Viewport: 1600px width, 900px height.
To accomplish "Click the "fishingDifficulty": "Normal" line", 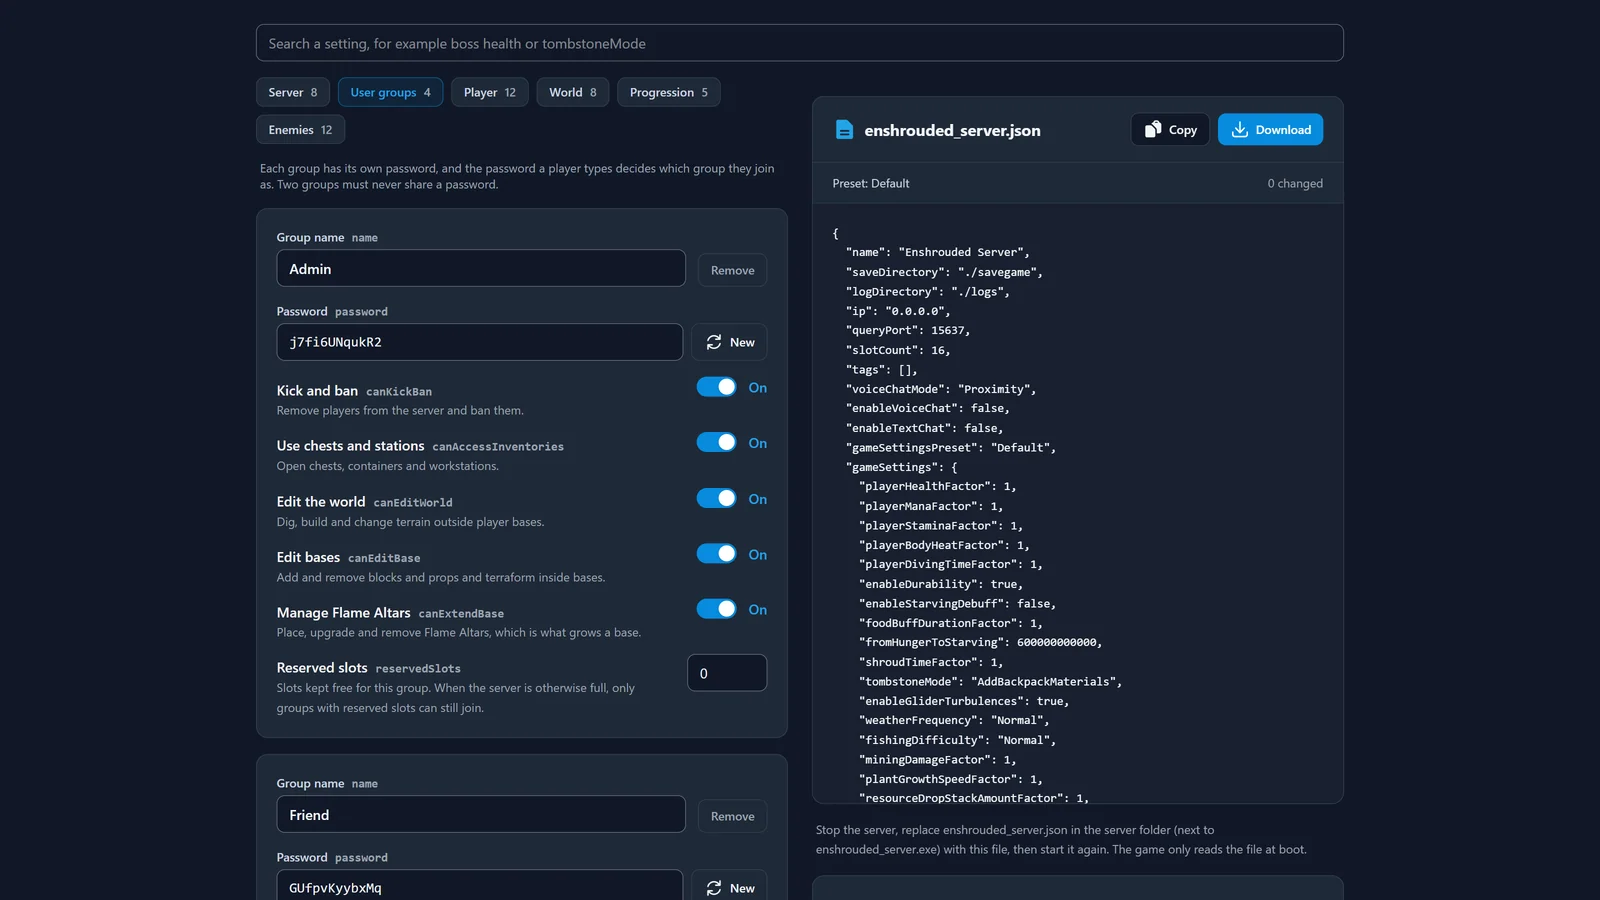I will 957,740.
